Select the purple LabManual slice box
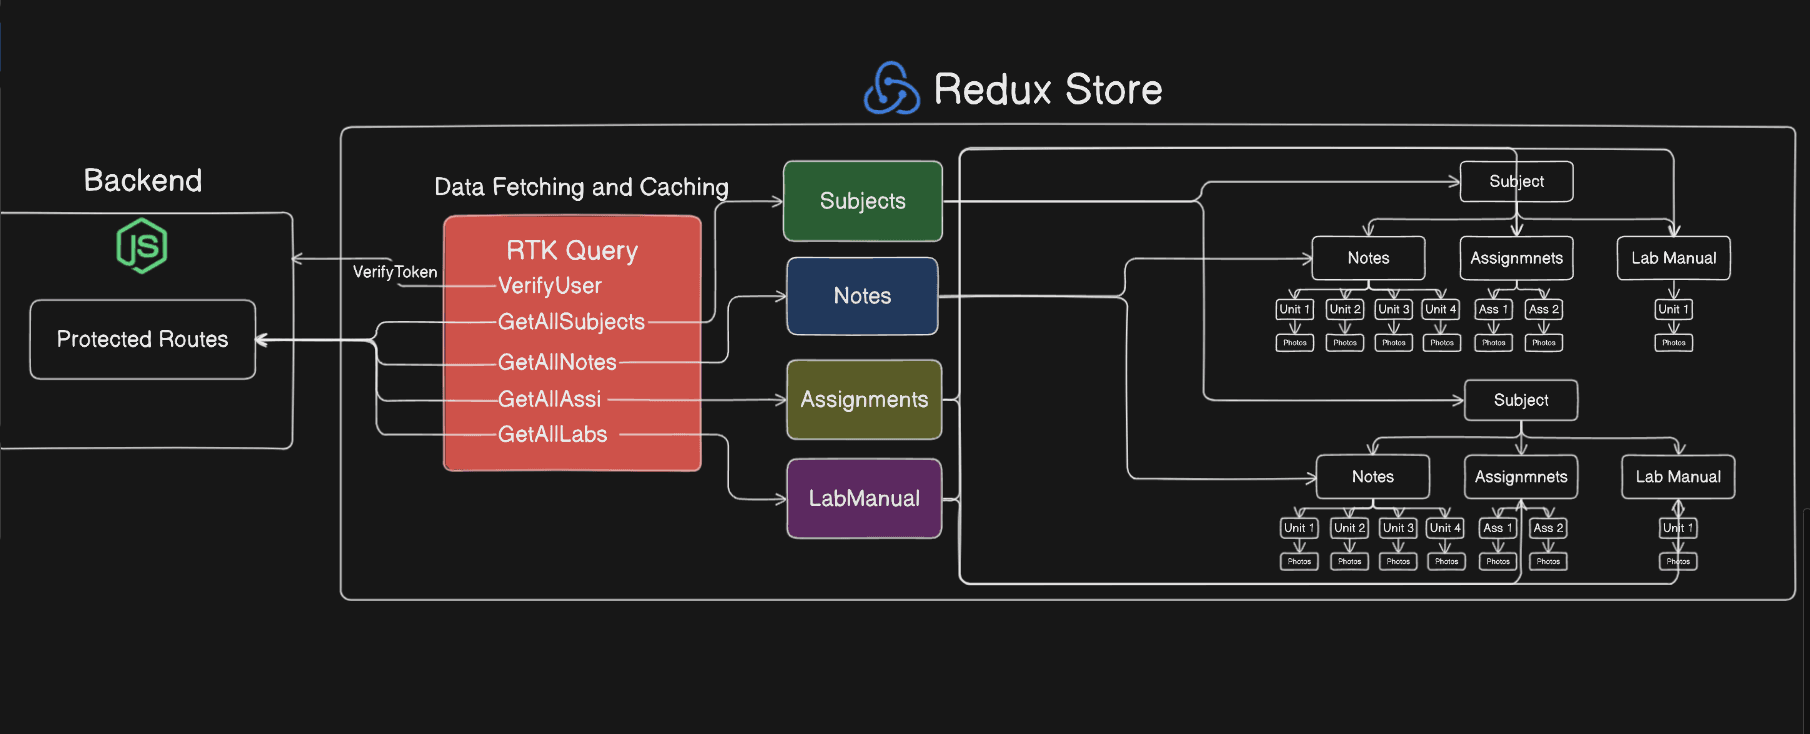This screenshot has height=734, width=1810. pyautogui.click(x=864, y=498)
